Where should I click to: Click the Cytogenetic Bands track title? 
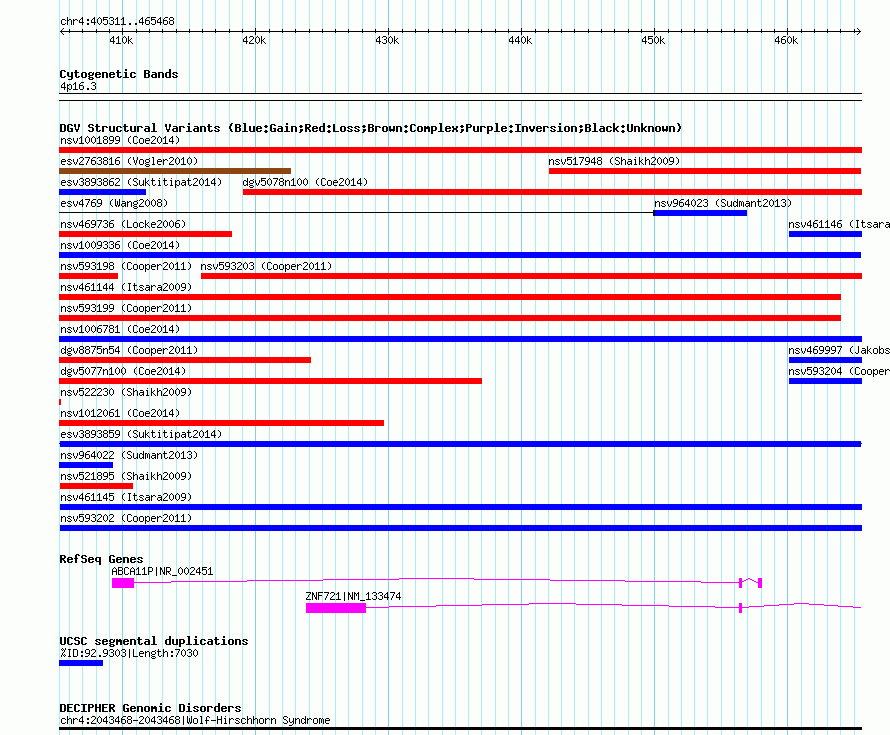119,74
